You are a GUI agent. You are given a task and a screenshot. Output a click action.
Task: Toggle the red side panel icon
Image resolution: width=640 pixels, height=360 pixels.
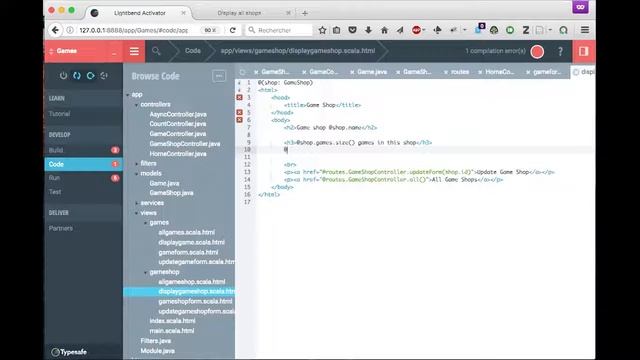[583, 51]
